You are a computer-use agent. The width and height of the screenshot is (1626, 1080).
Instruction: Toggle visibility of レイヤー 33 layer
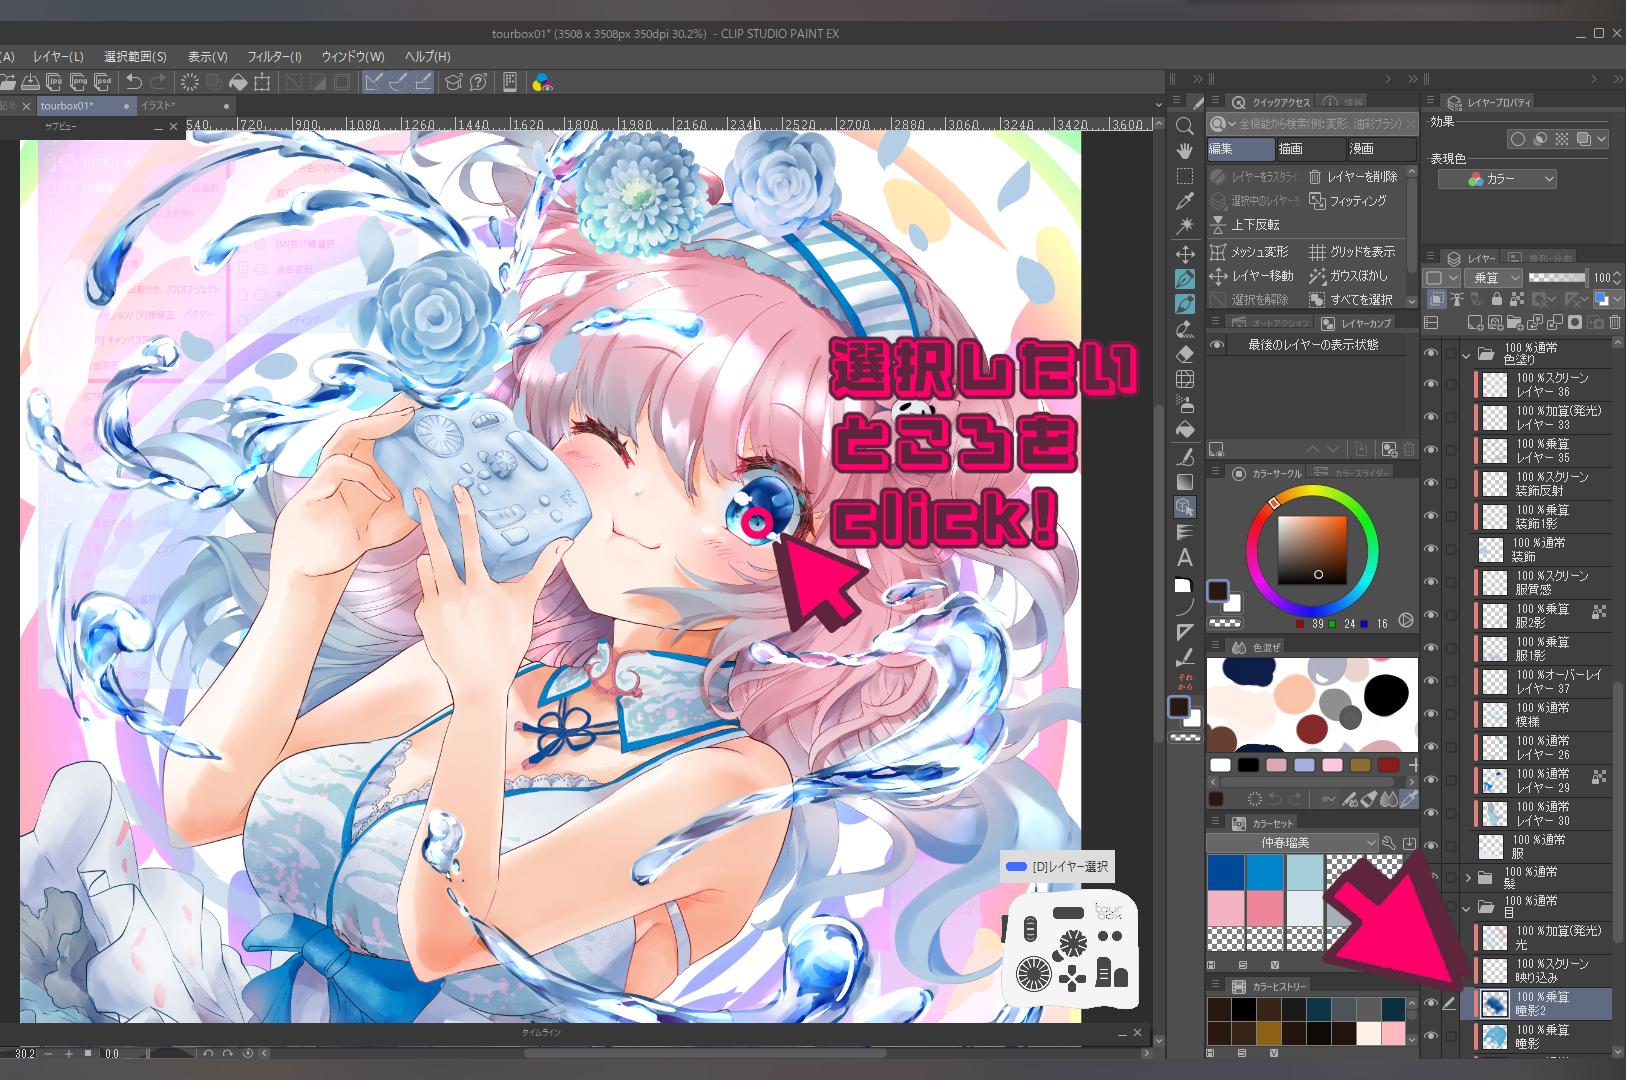pyautogui.click(x=1431, y=418)
